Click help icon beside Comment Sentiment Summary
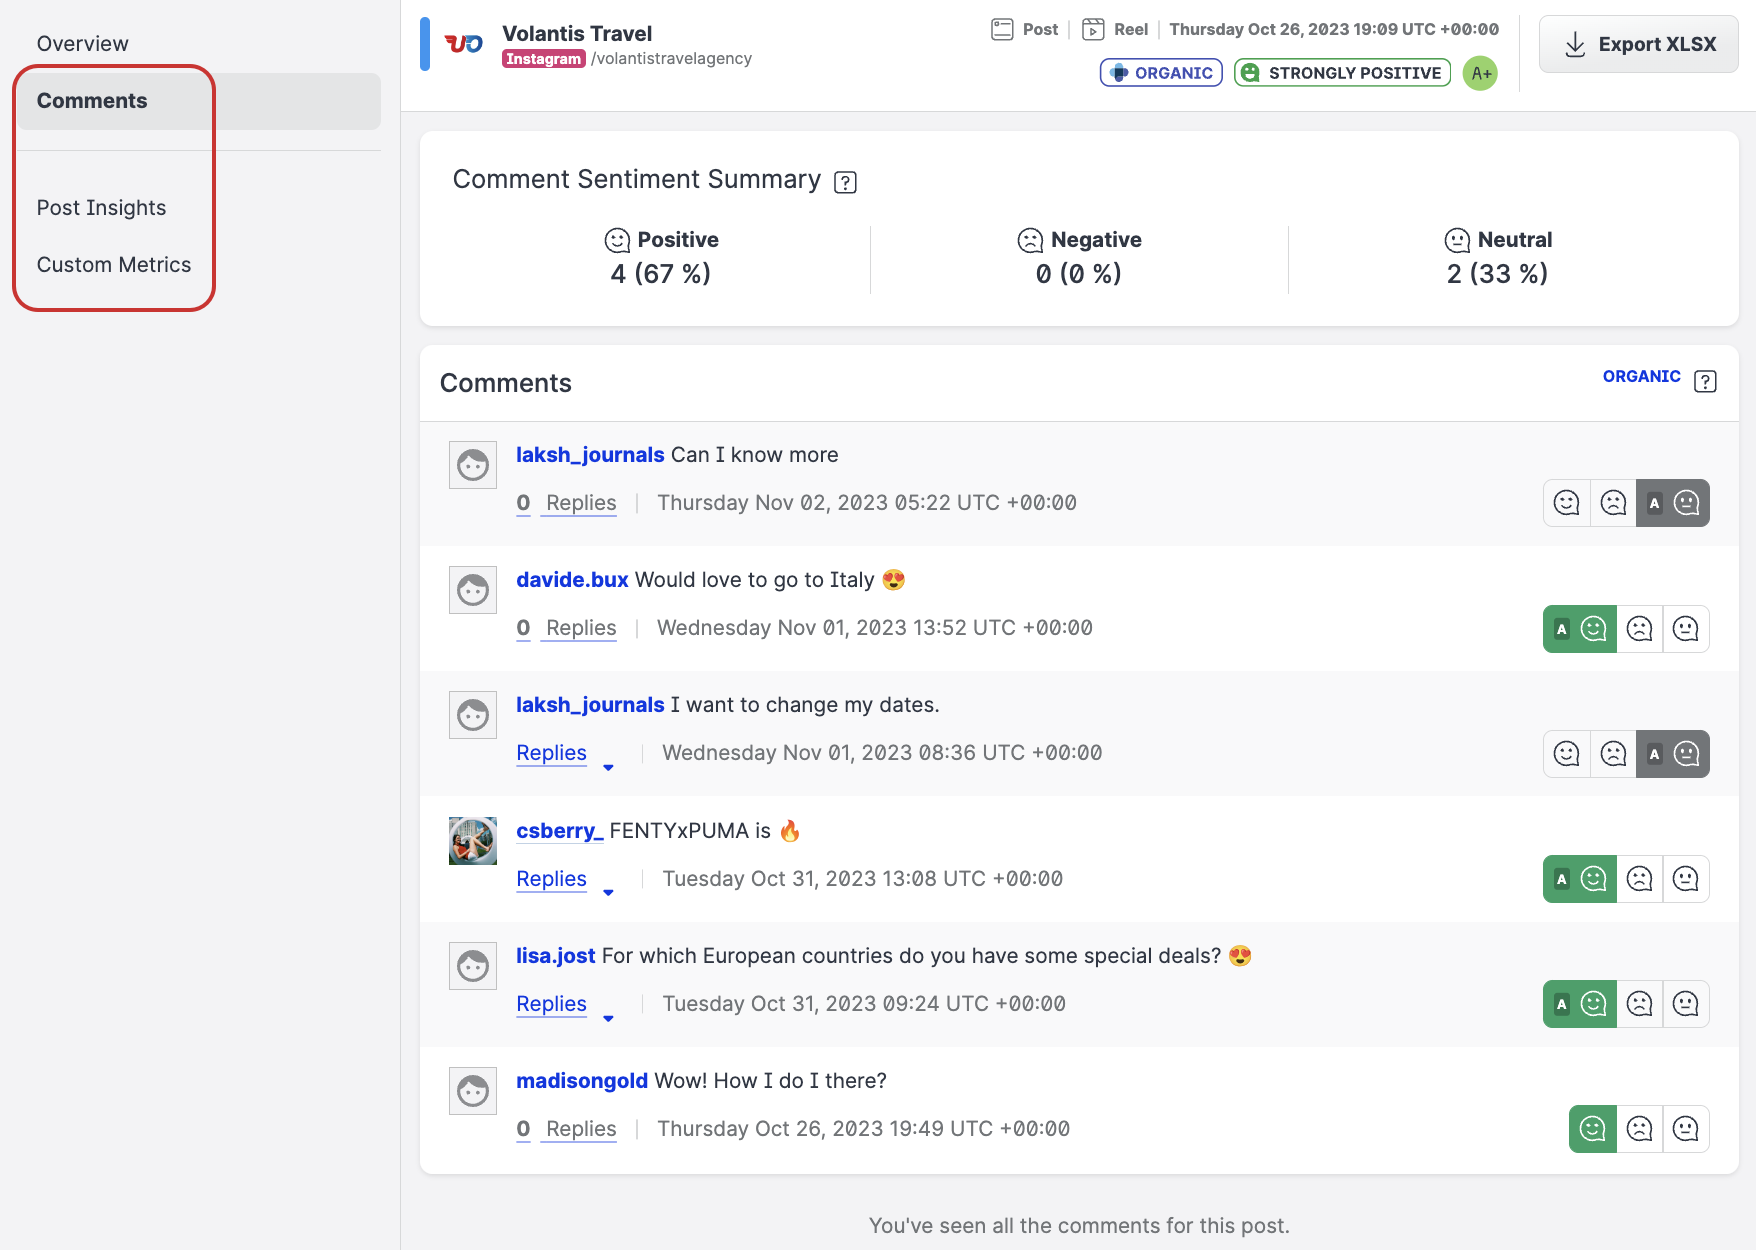 [x=845, y=182]
